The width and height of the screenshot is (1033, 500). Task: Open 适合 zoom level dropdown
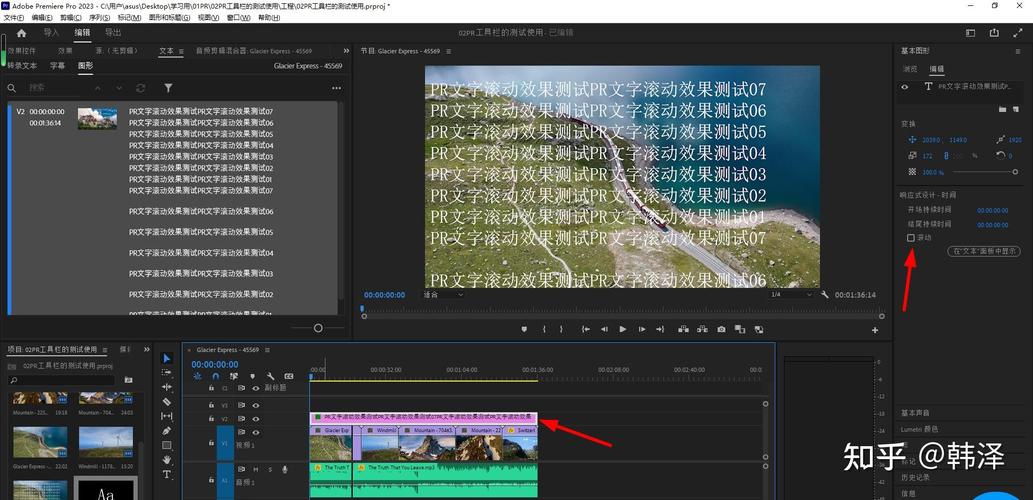click(443, 294)
